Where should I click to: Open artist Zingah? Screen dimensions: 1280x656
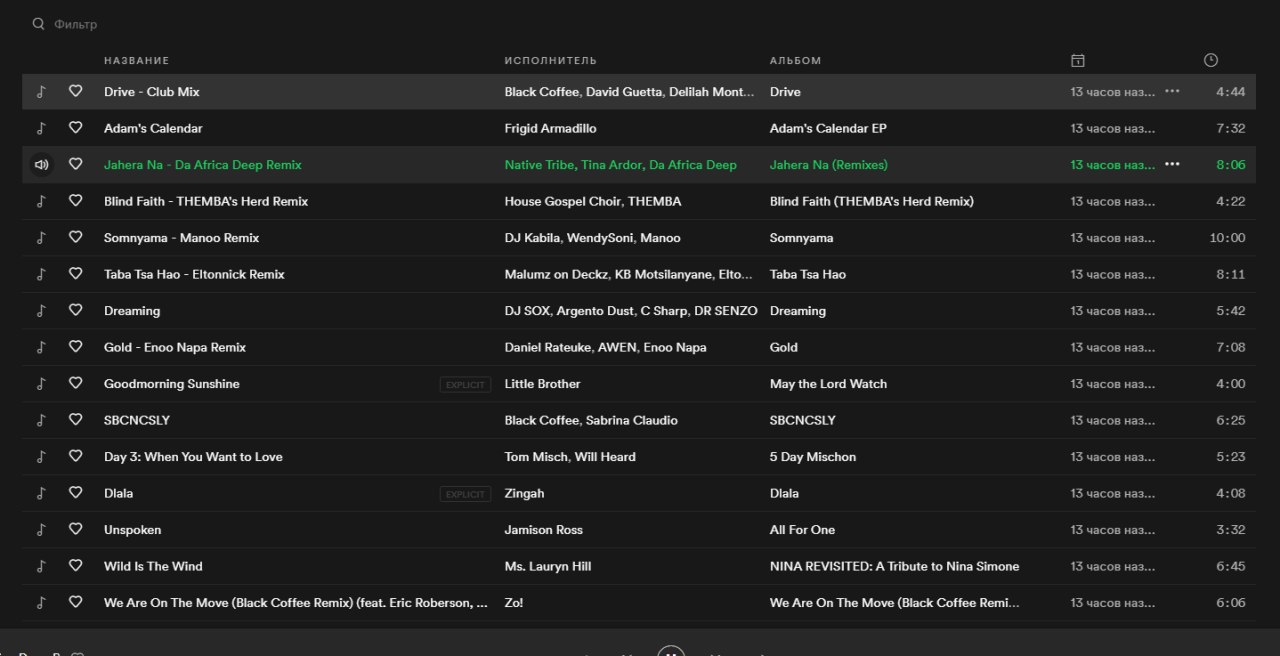click(x=525, y=493)
